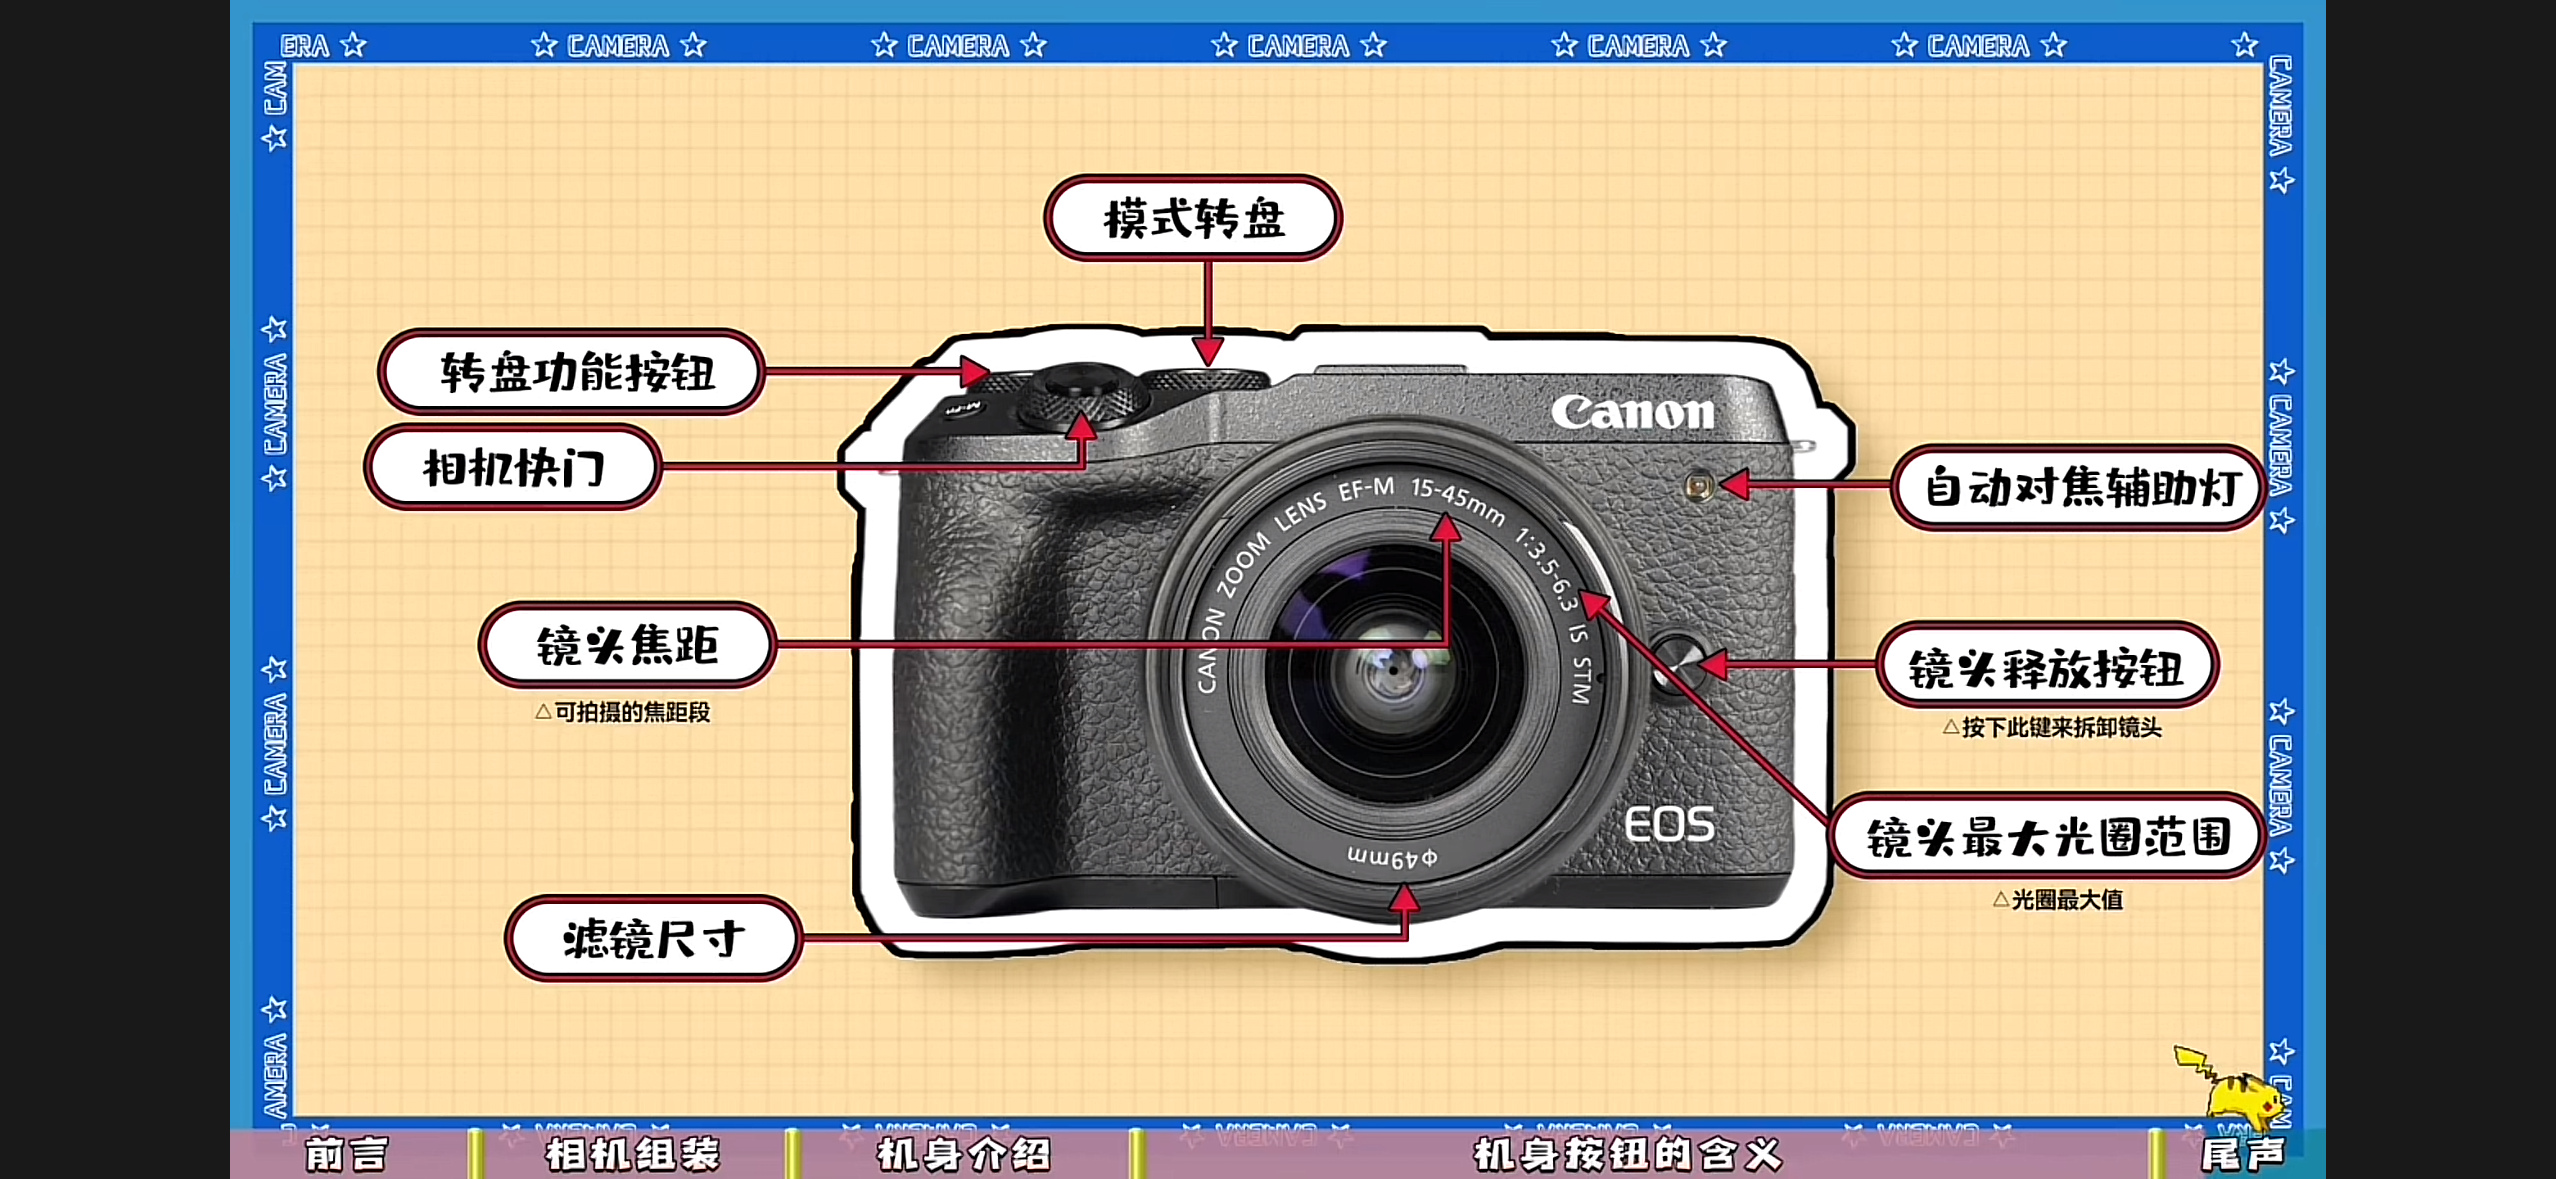Viewport: 2556px width, 1179px height.
Task: Go to 机身按钮的含义 chapter tab
Action: (x=1628, y=1154)
